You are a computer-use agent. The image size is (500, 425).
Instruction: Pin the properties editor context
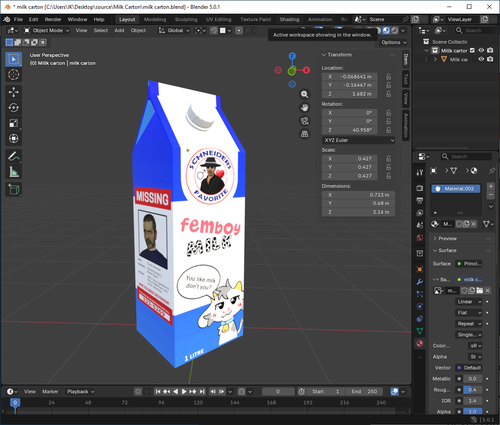(x=492, y=171)
